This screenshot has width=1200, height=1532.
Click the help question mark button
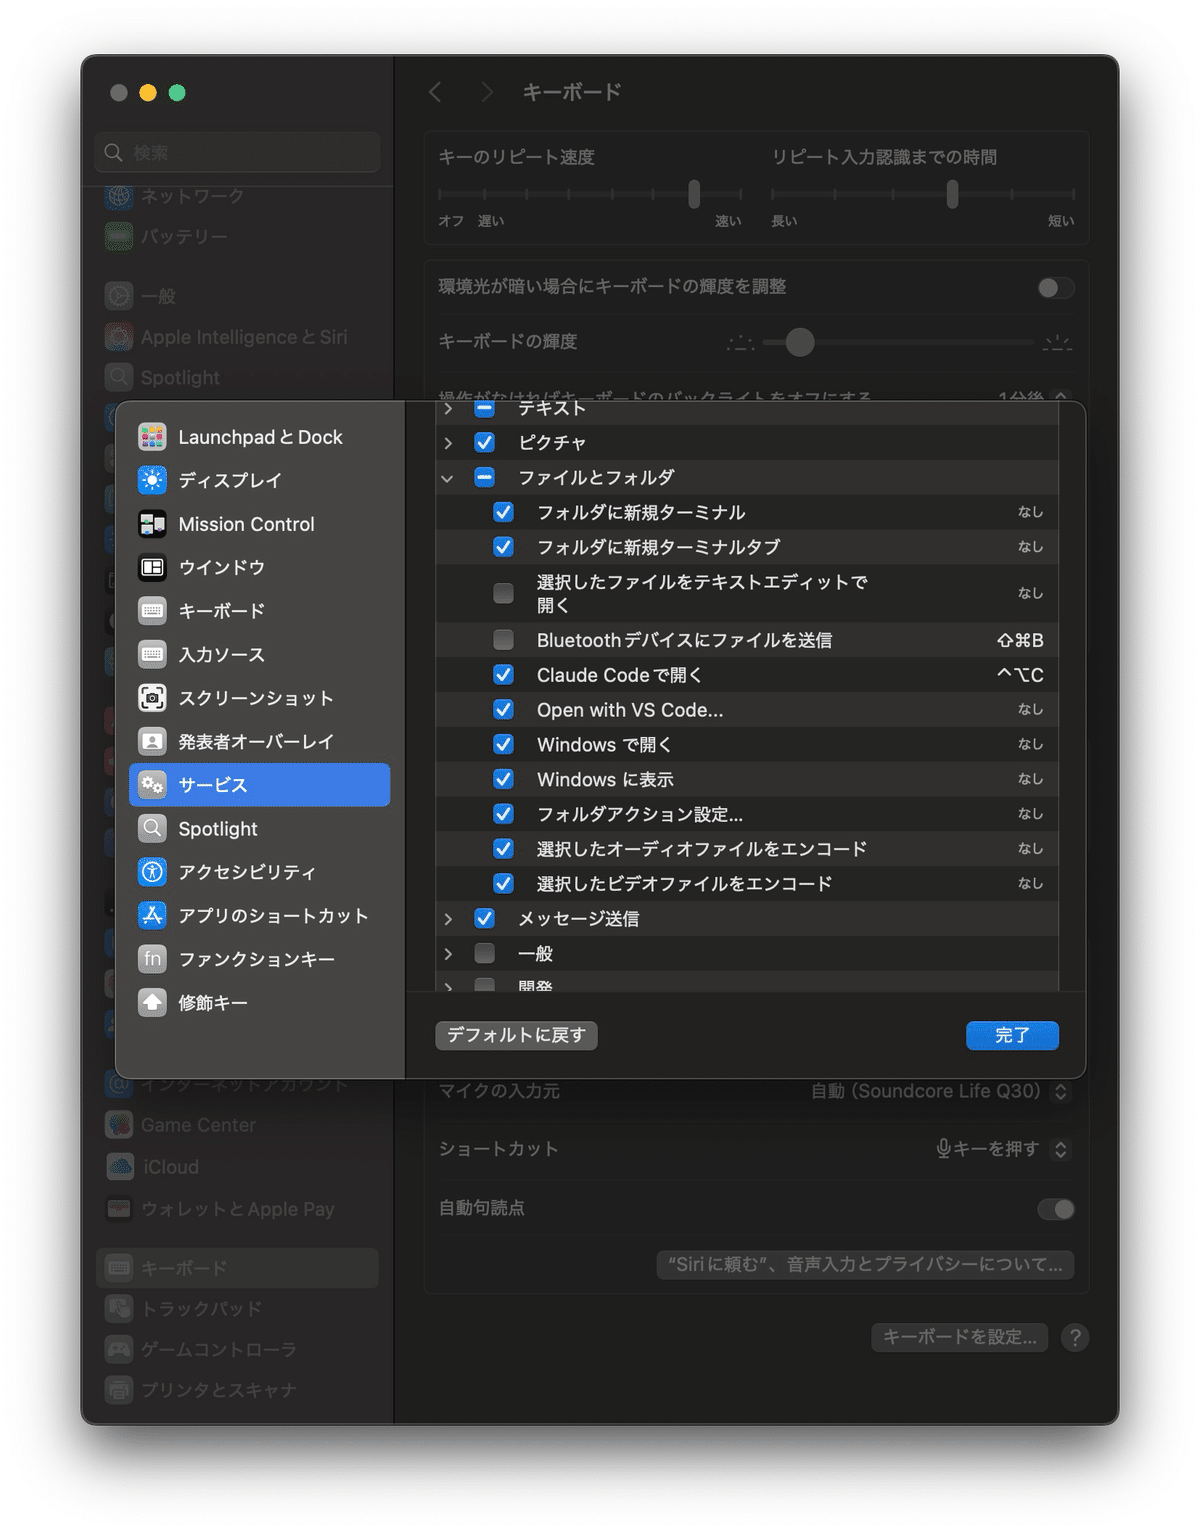[x=1075, y=1338]
